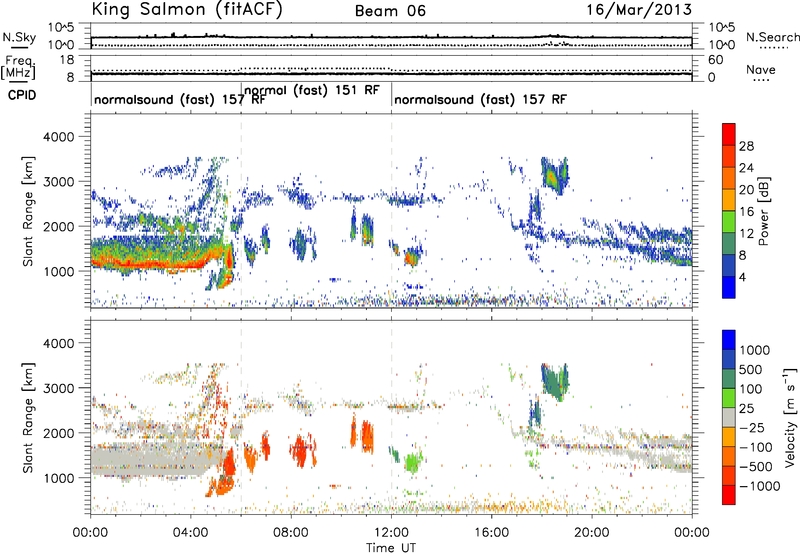Click the date '16/Mar/2013'
The height and width of the screenshot is (554, 800).
pyautogui.click(x=639, y=9)
